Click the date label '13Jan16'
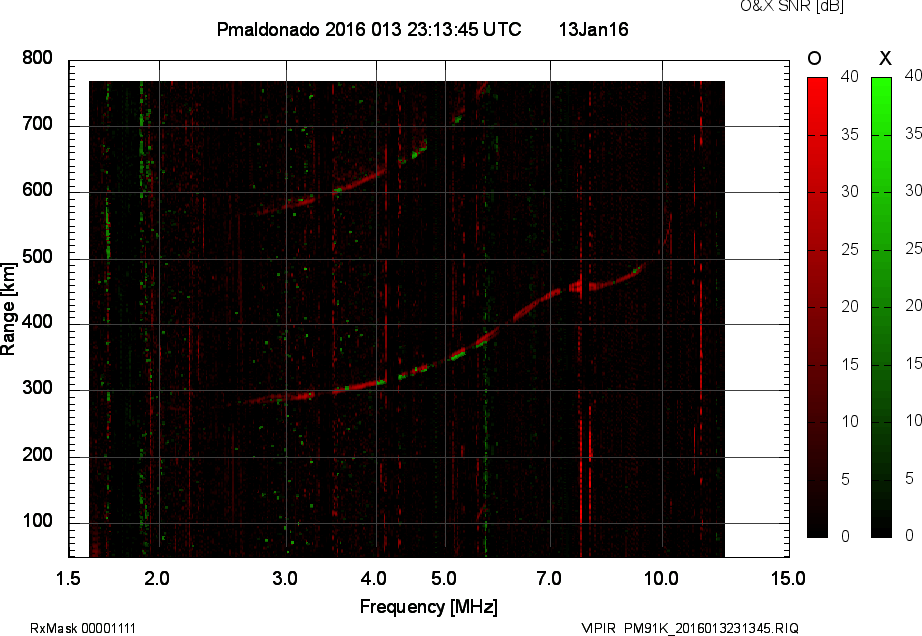This screenshot has height=636, width=922. point(593,29)
